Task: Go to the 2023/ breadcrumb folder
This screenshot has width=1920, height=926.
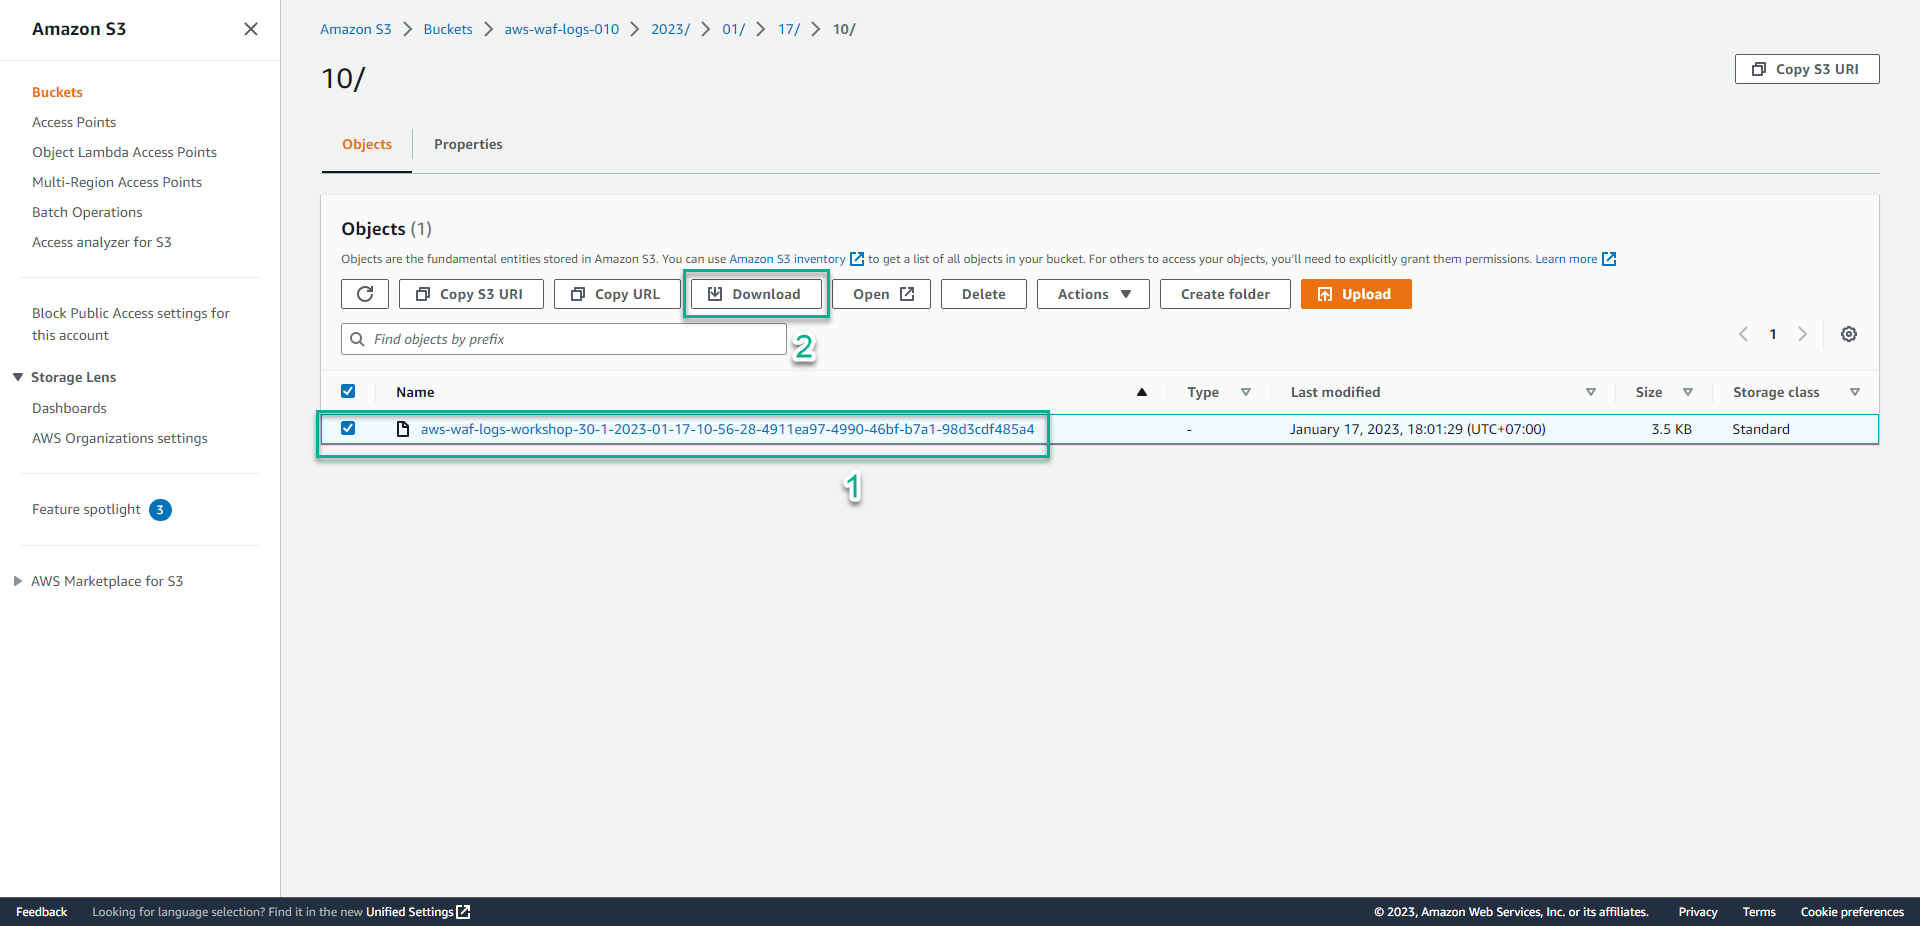Action: [670, 29]
